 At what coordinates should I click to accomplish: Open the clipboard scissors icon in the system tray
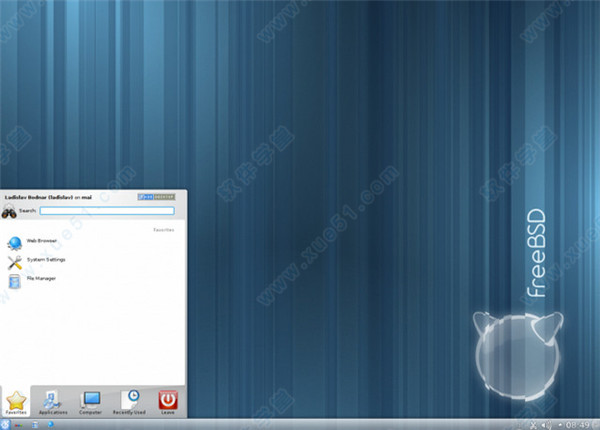534,425
